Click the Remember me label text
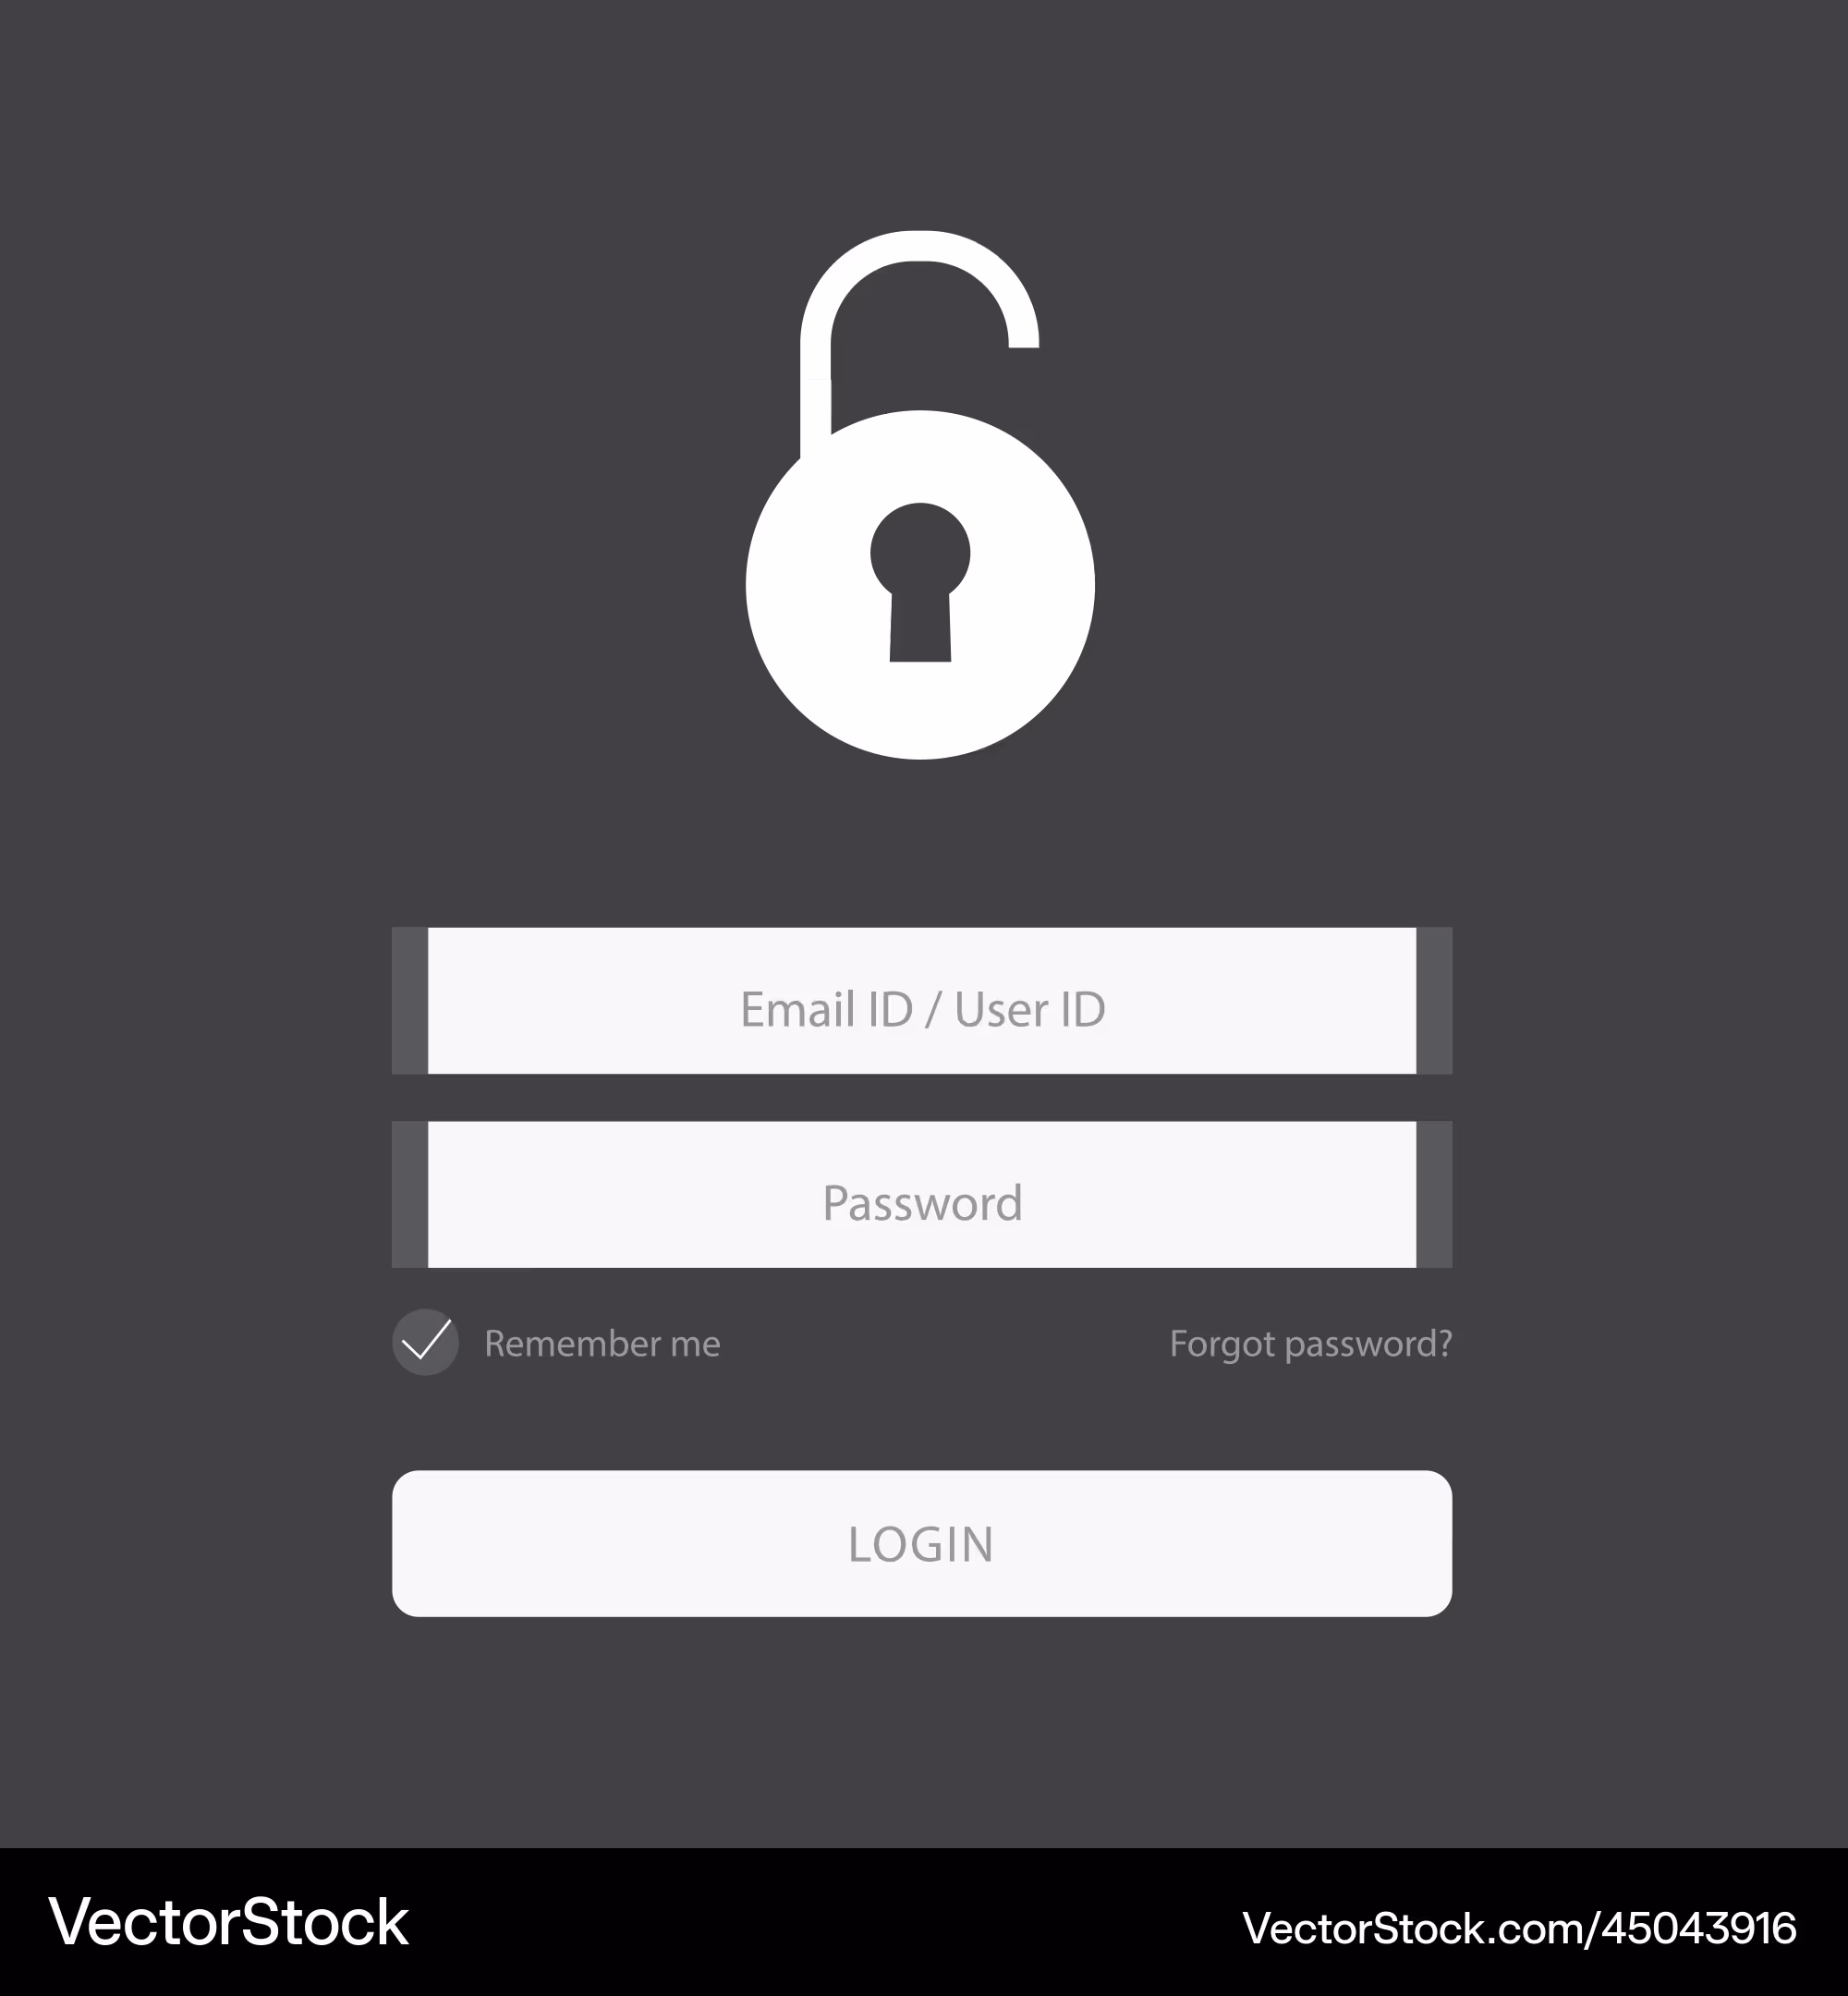Viewport: 1848px width, 1996px height. click(602, 1343)
